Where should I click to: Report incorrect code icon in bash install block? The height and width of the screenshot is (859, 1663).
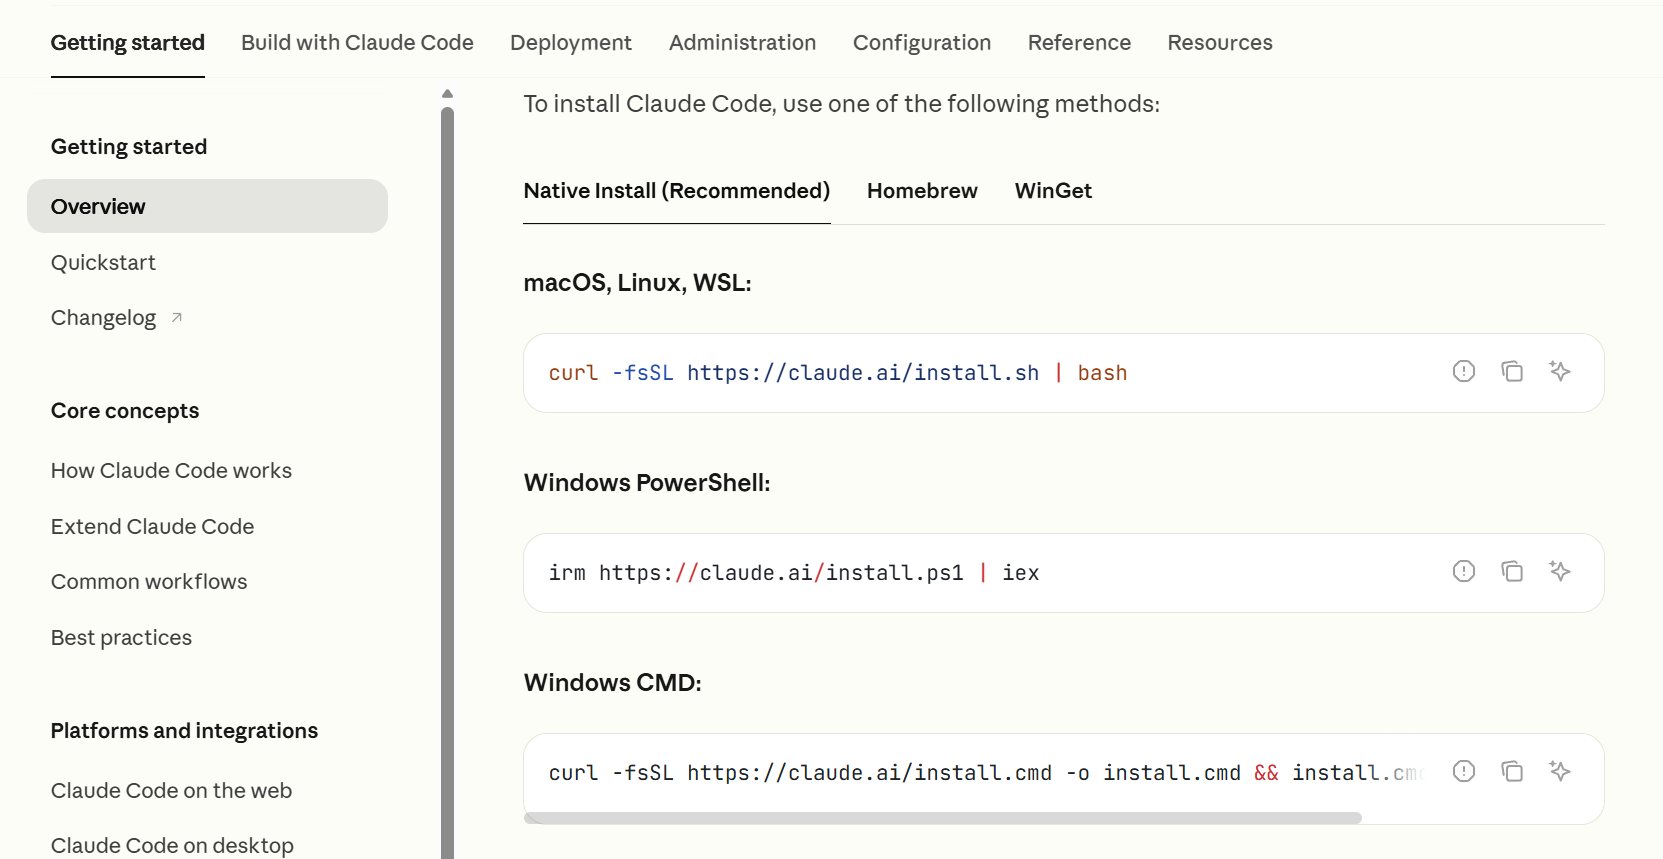point(1464,372)
